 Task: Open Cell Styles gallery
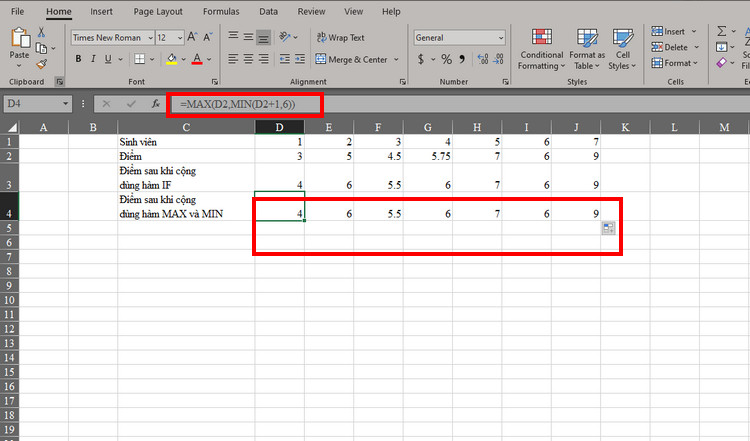(622, 49)
